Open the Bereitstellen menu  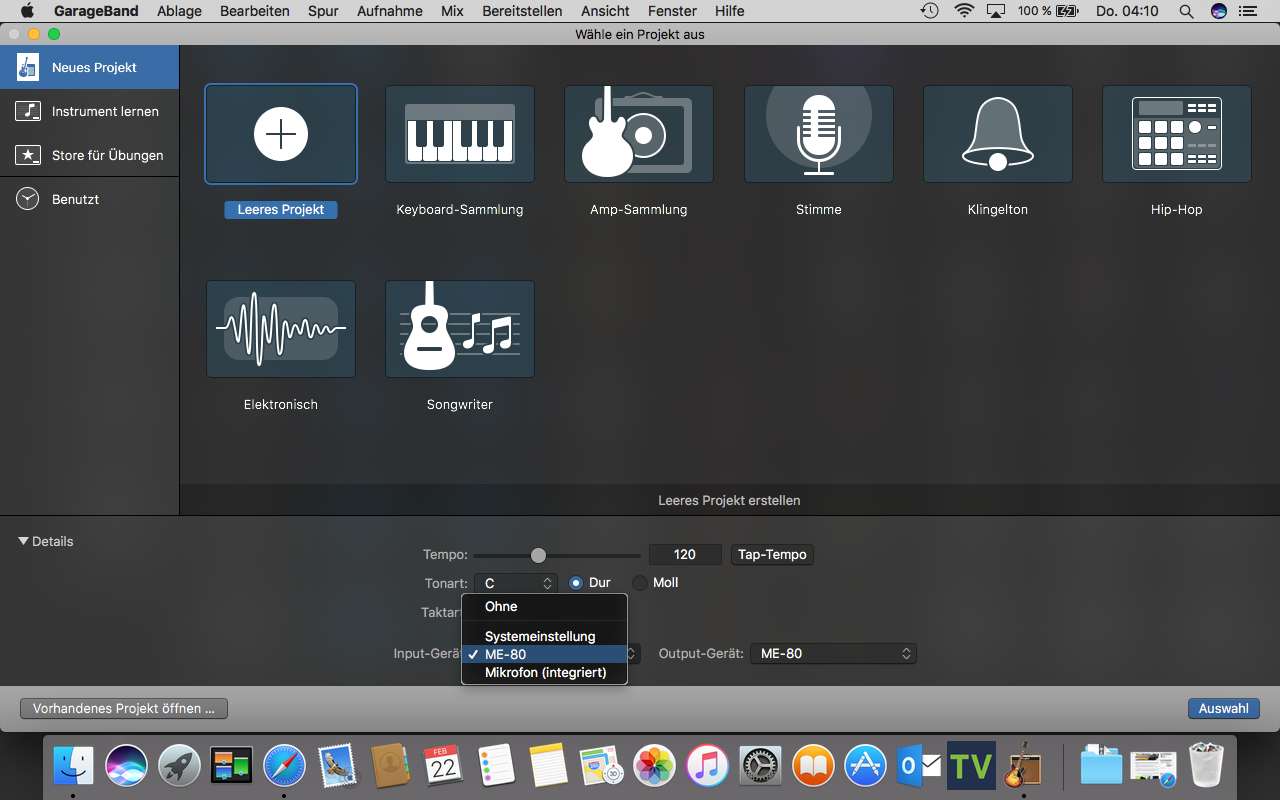click(522, 11)
